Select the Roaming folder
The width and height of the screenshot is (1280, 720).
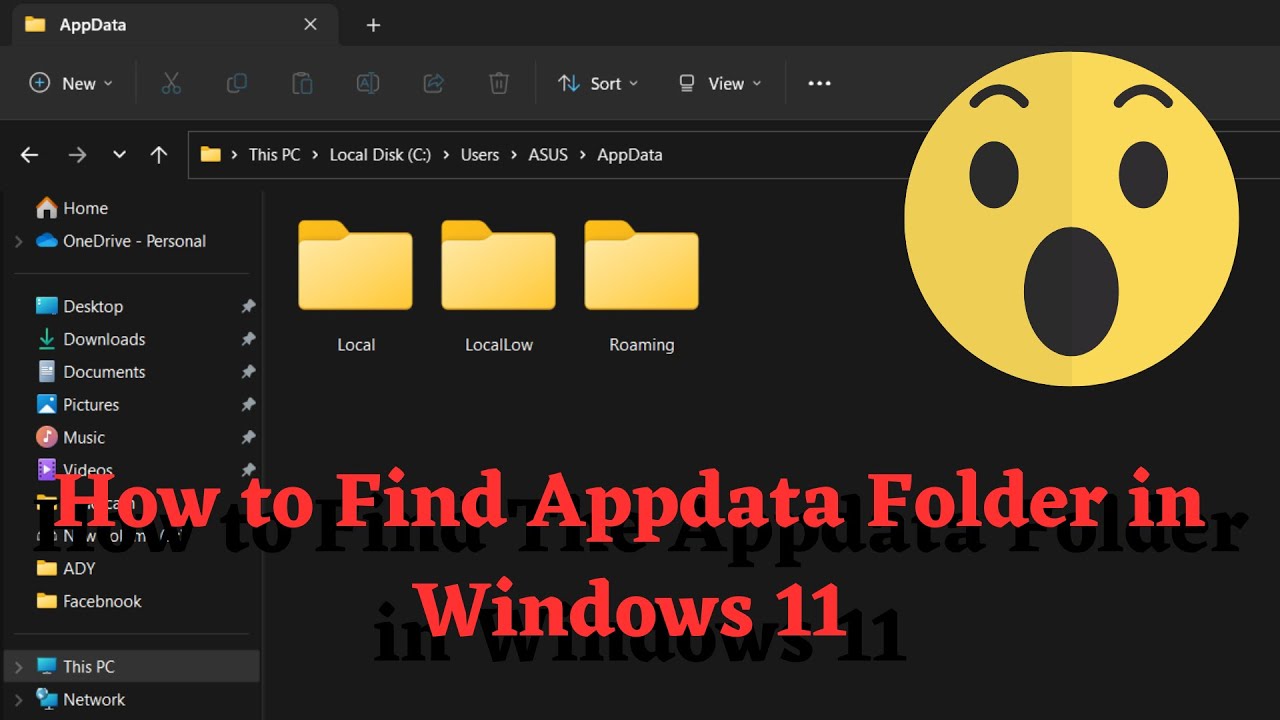(642, 286)
